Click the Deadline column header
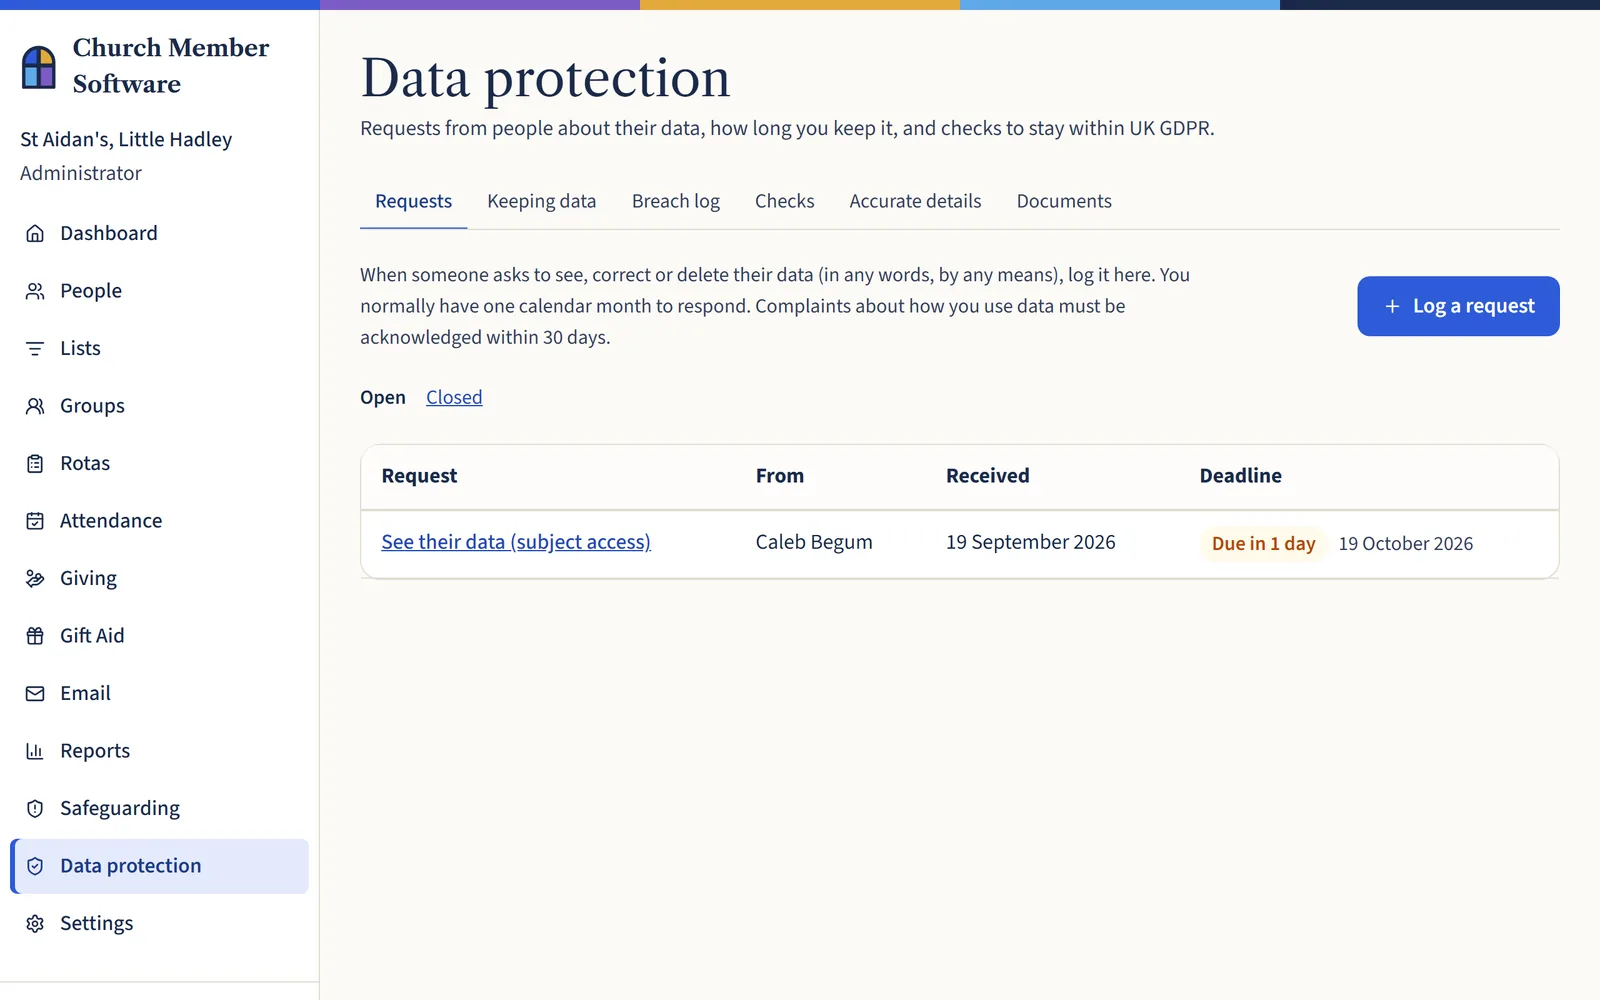This screenshot has width=1600, height=1000. tap(1241, 476)
